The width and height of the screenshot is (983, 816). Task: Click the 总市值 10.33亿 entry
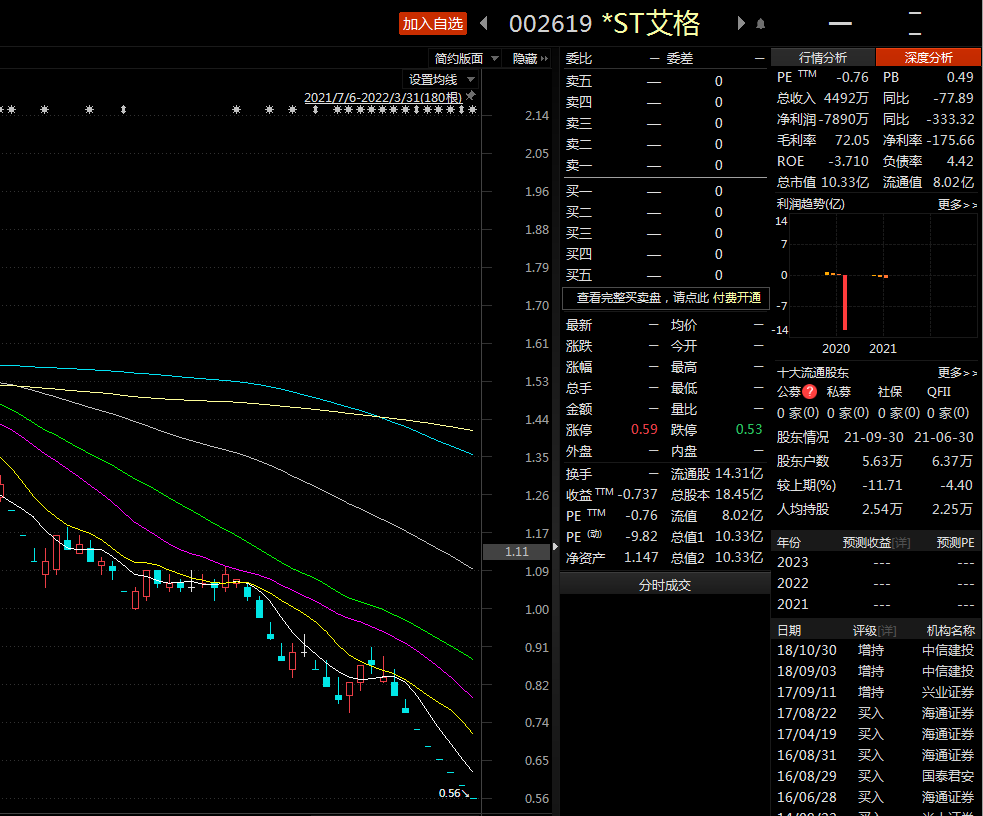click(823, 182)
